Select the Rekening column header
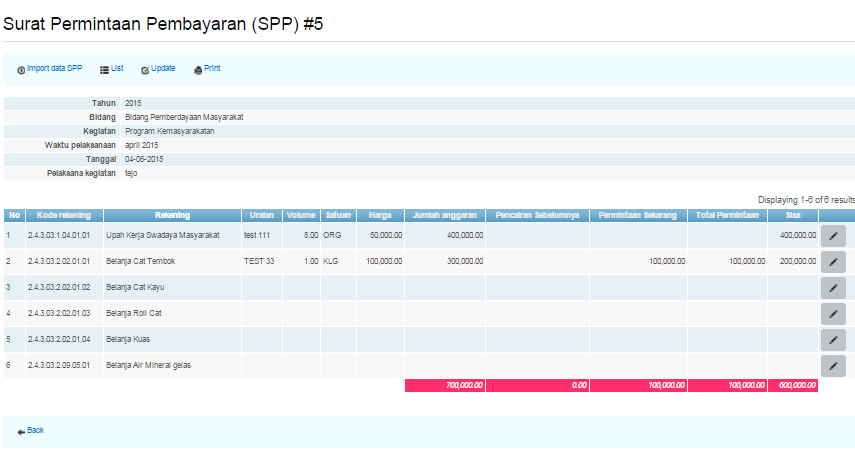 point(172,215)
